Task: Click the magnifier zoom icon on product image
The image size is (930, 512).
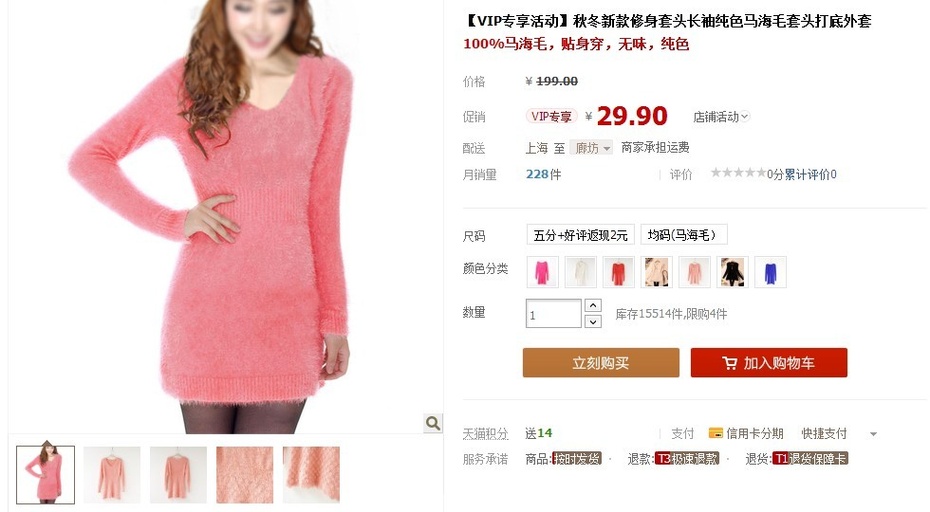Action: click(x=433, y=423)
